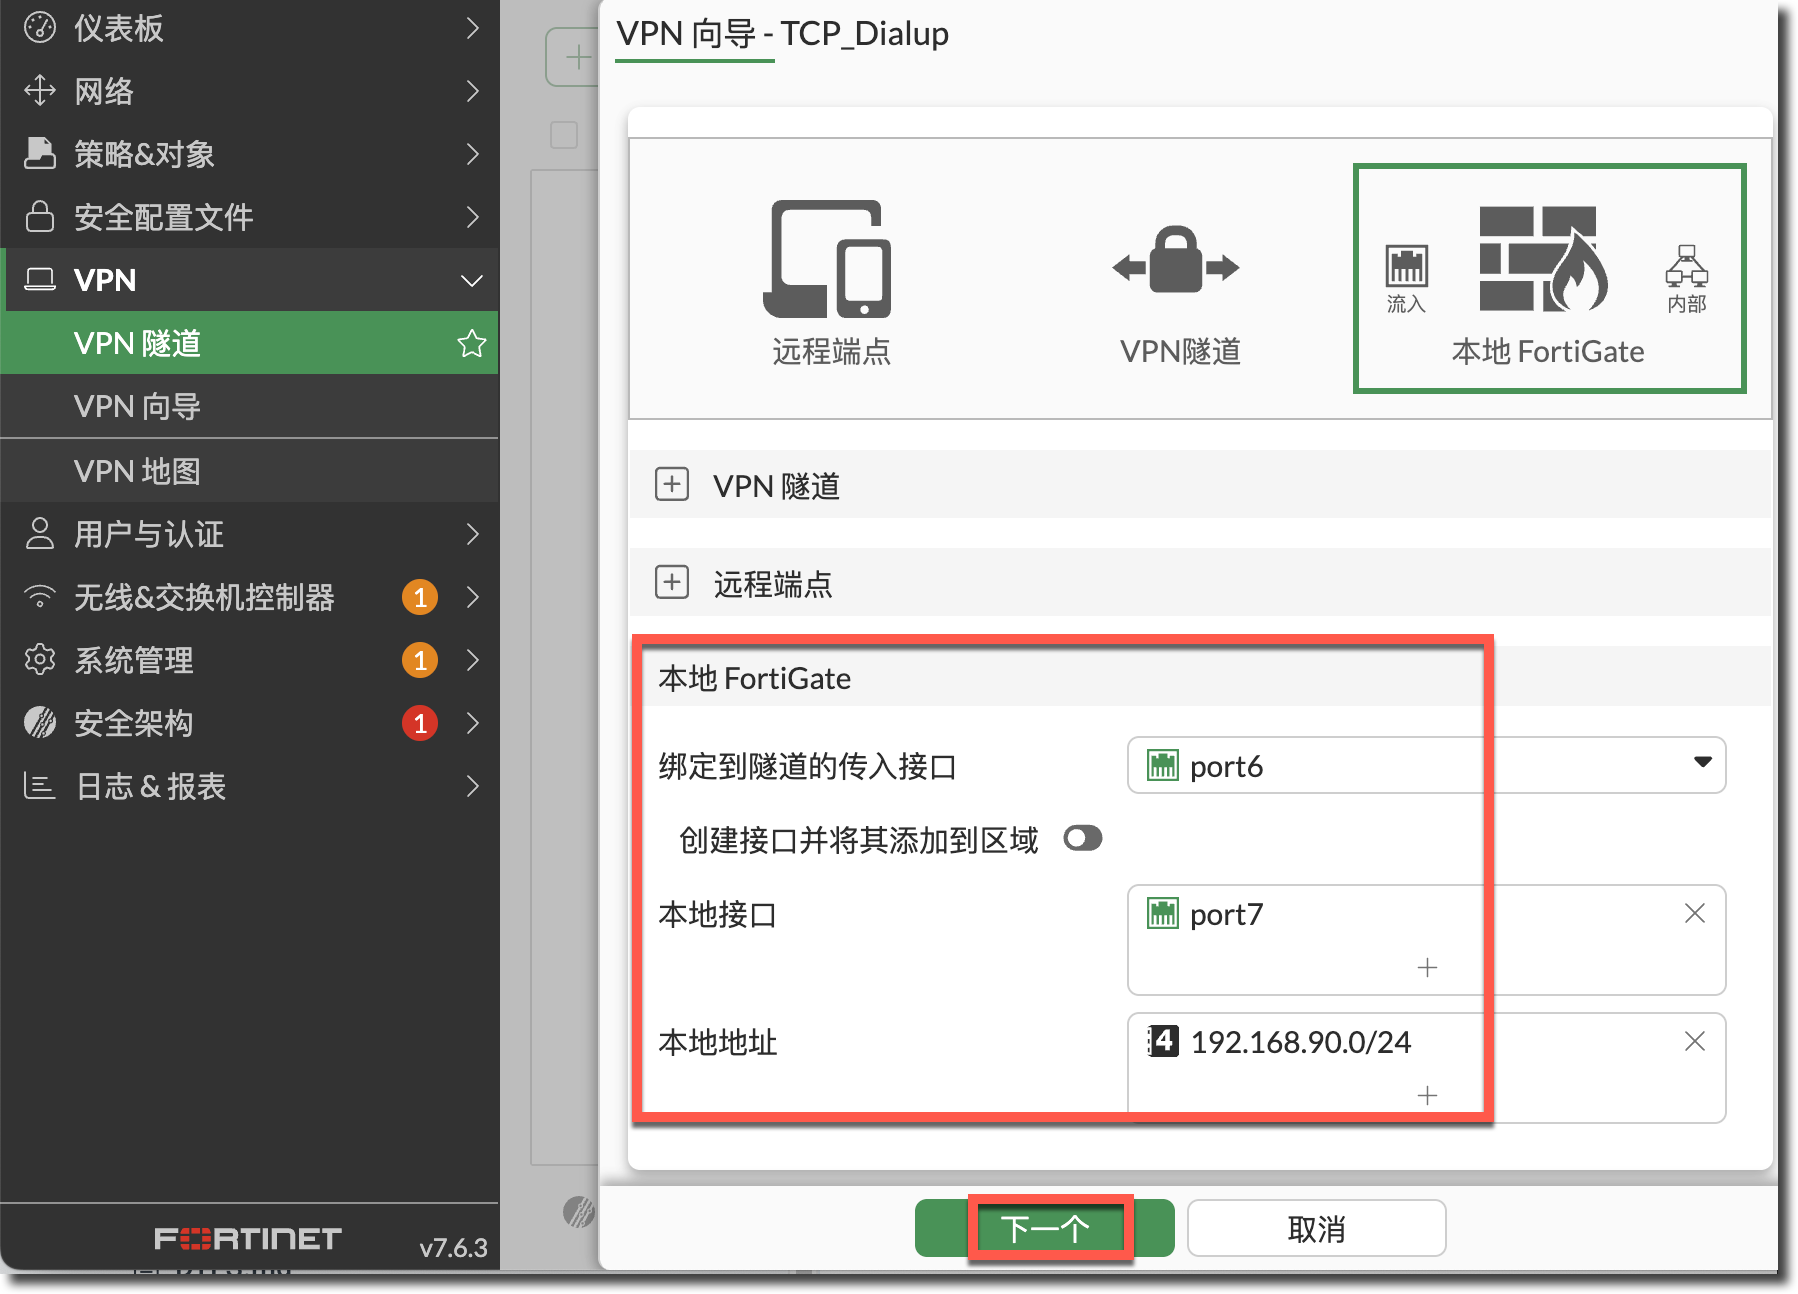1798x1294 pixels.
Task: Click the VPN 向导 - TCP_Dialup title
Action: coord(782,34)
